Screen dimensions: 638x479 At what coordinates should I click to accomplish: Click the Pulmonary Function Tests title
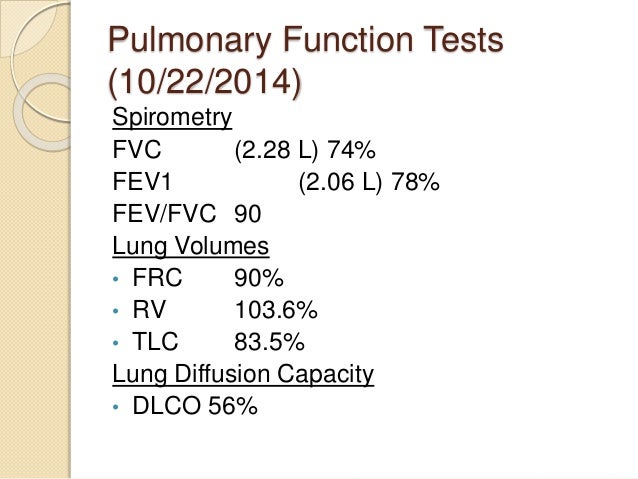coord(306,39)
